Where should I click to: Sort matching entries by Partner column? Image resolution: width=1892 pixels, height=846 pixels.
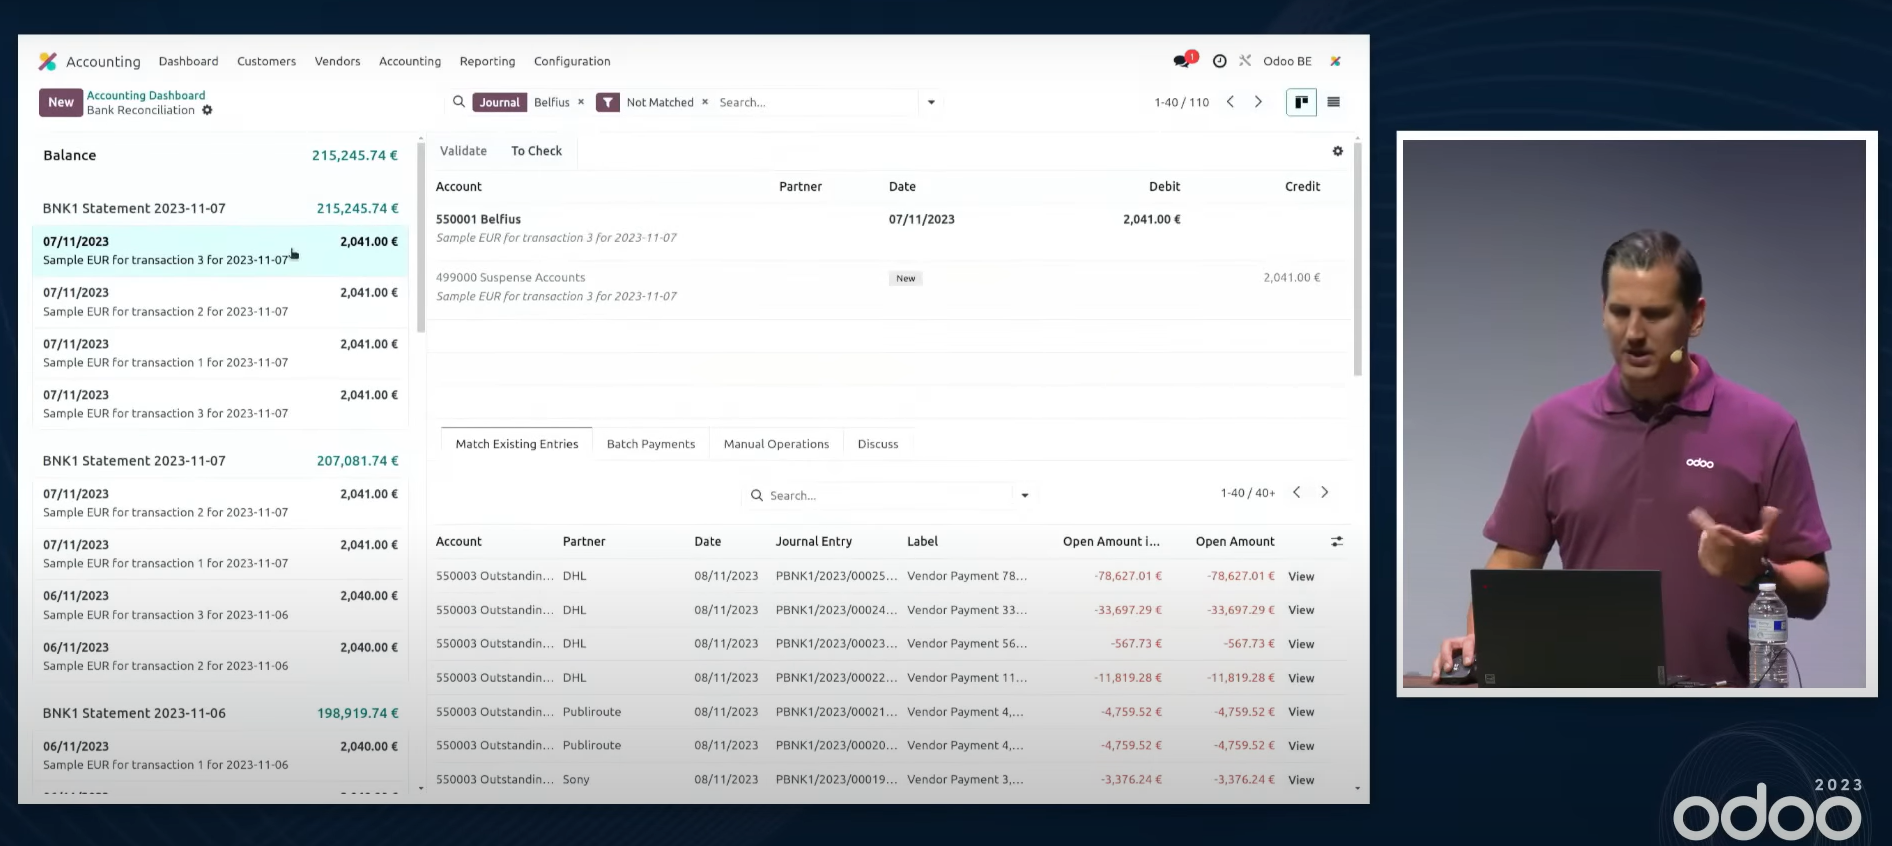(584, 541)
